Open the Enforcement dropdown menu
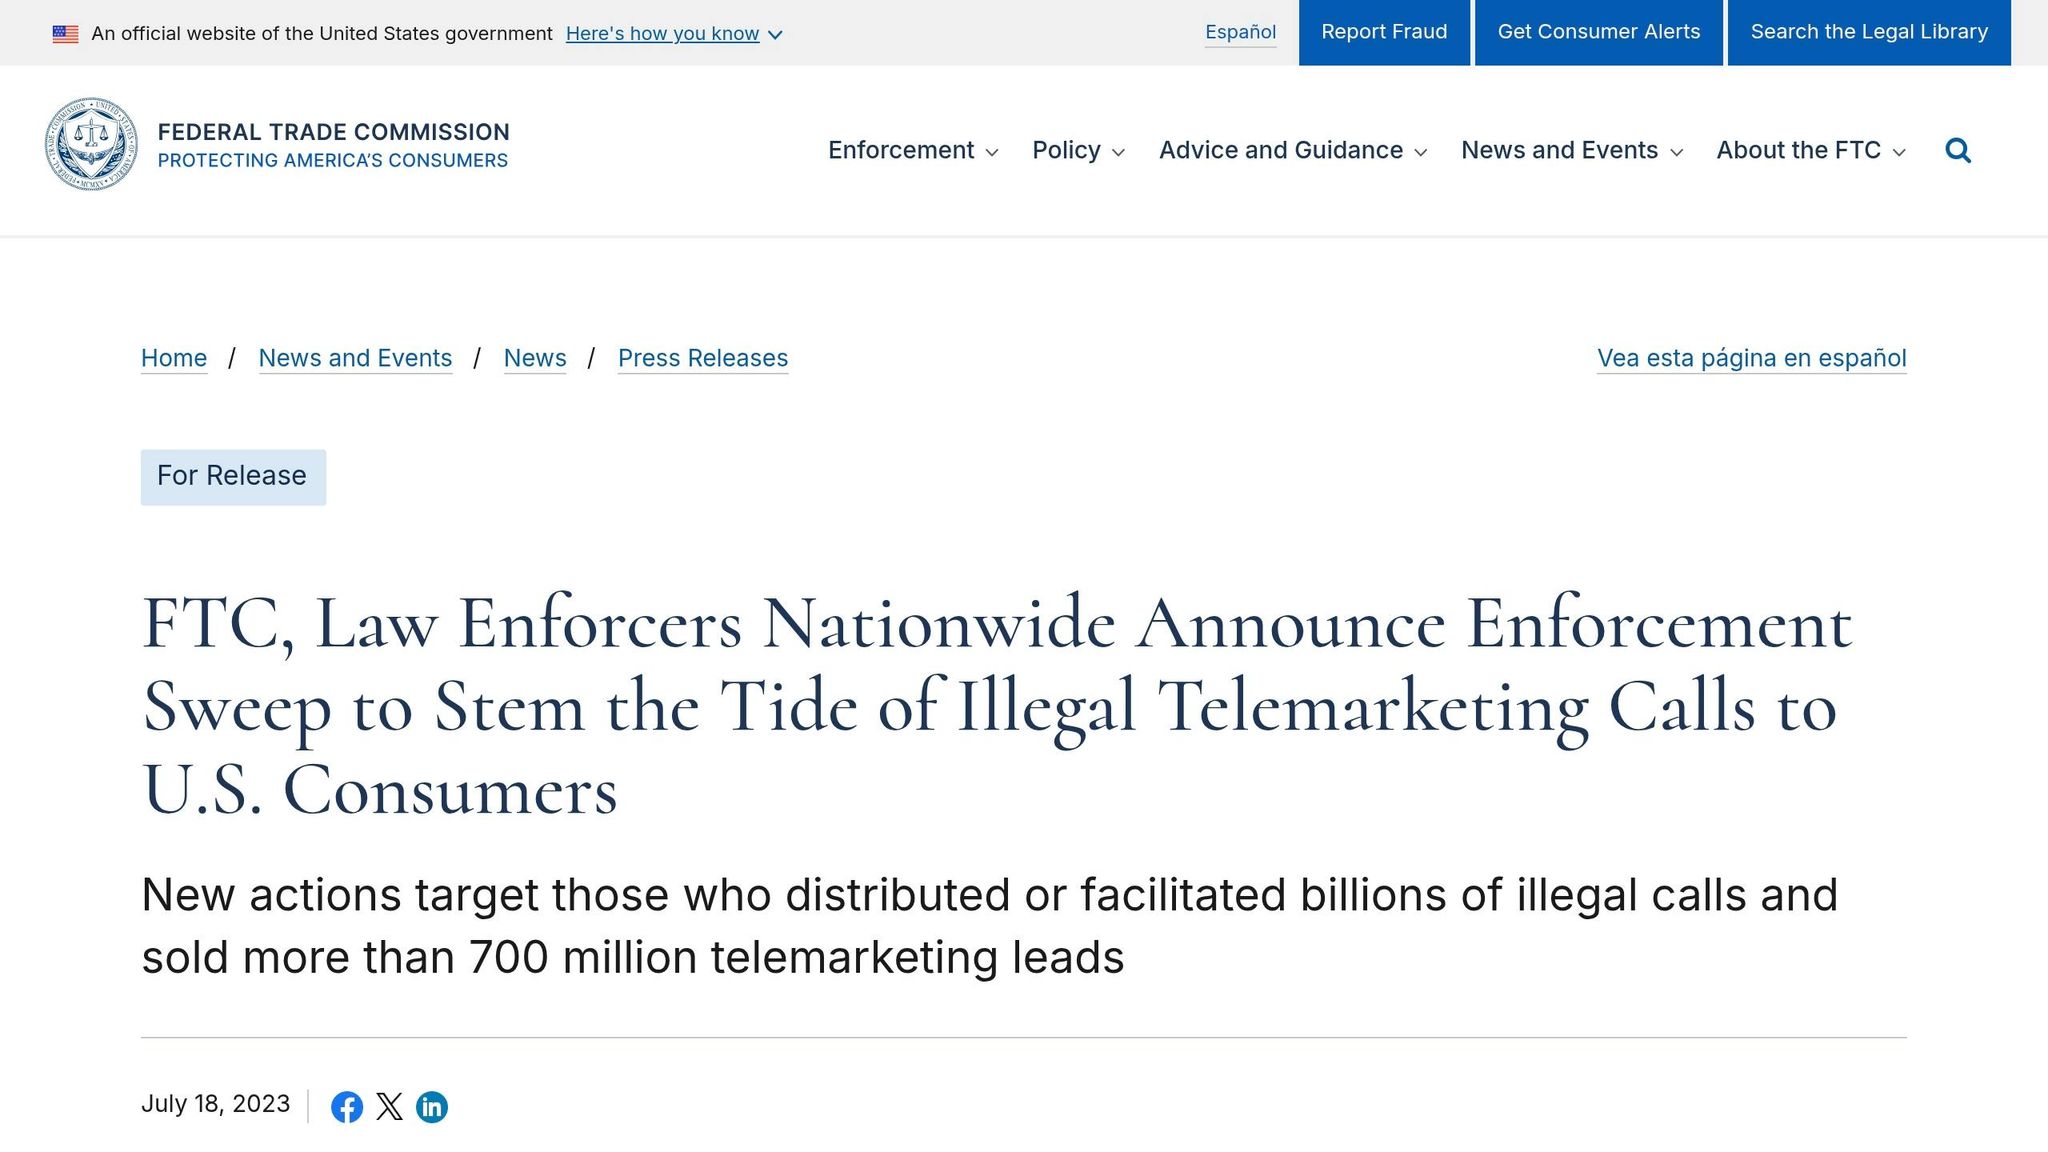Image resolution: width=2048 pixels, height=1152 pixels. (x=912, y=151)
